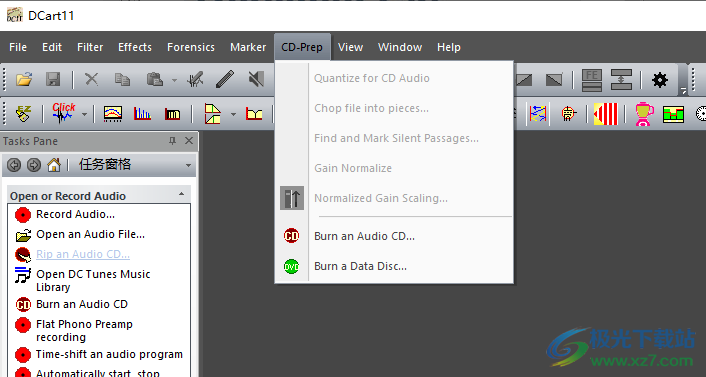Viewport: 706px width, 377px height.
Task: Click the Click noise filter icon
Action: (x=63, y=113)
